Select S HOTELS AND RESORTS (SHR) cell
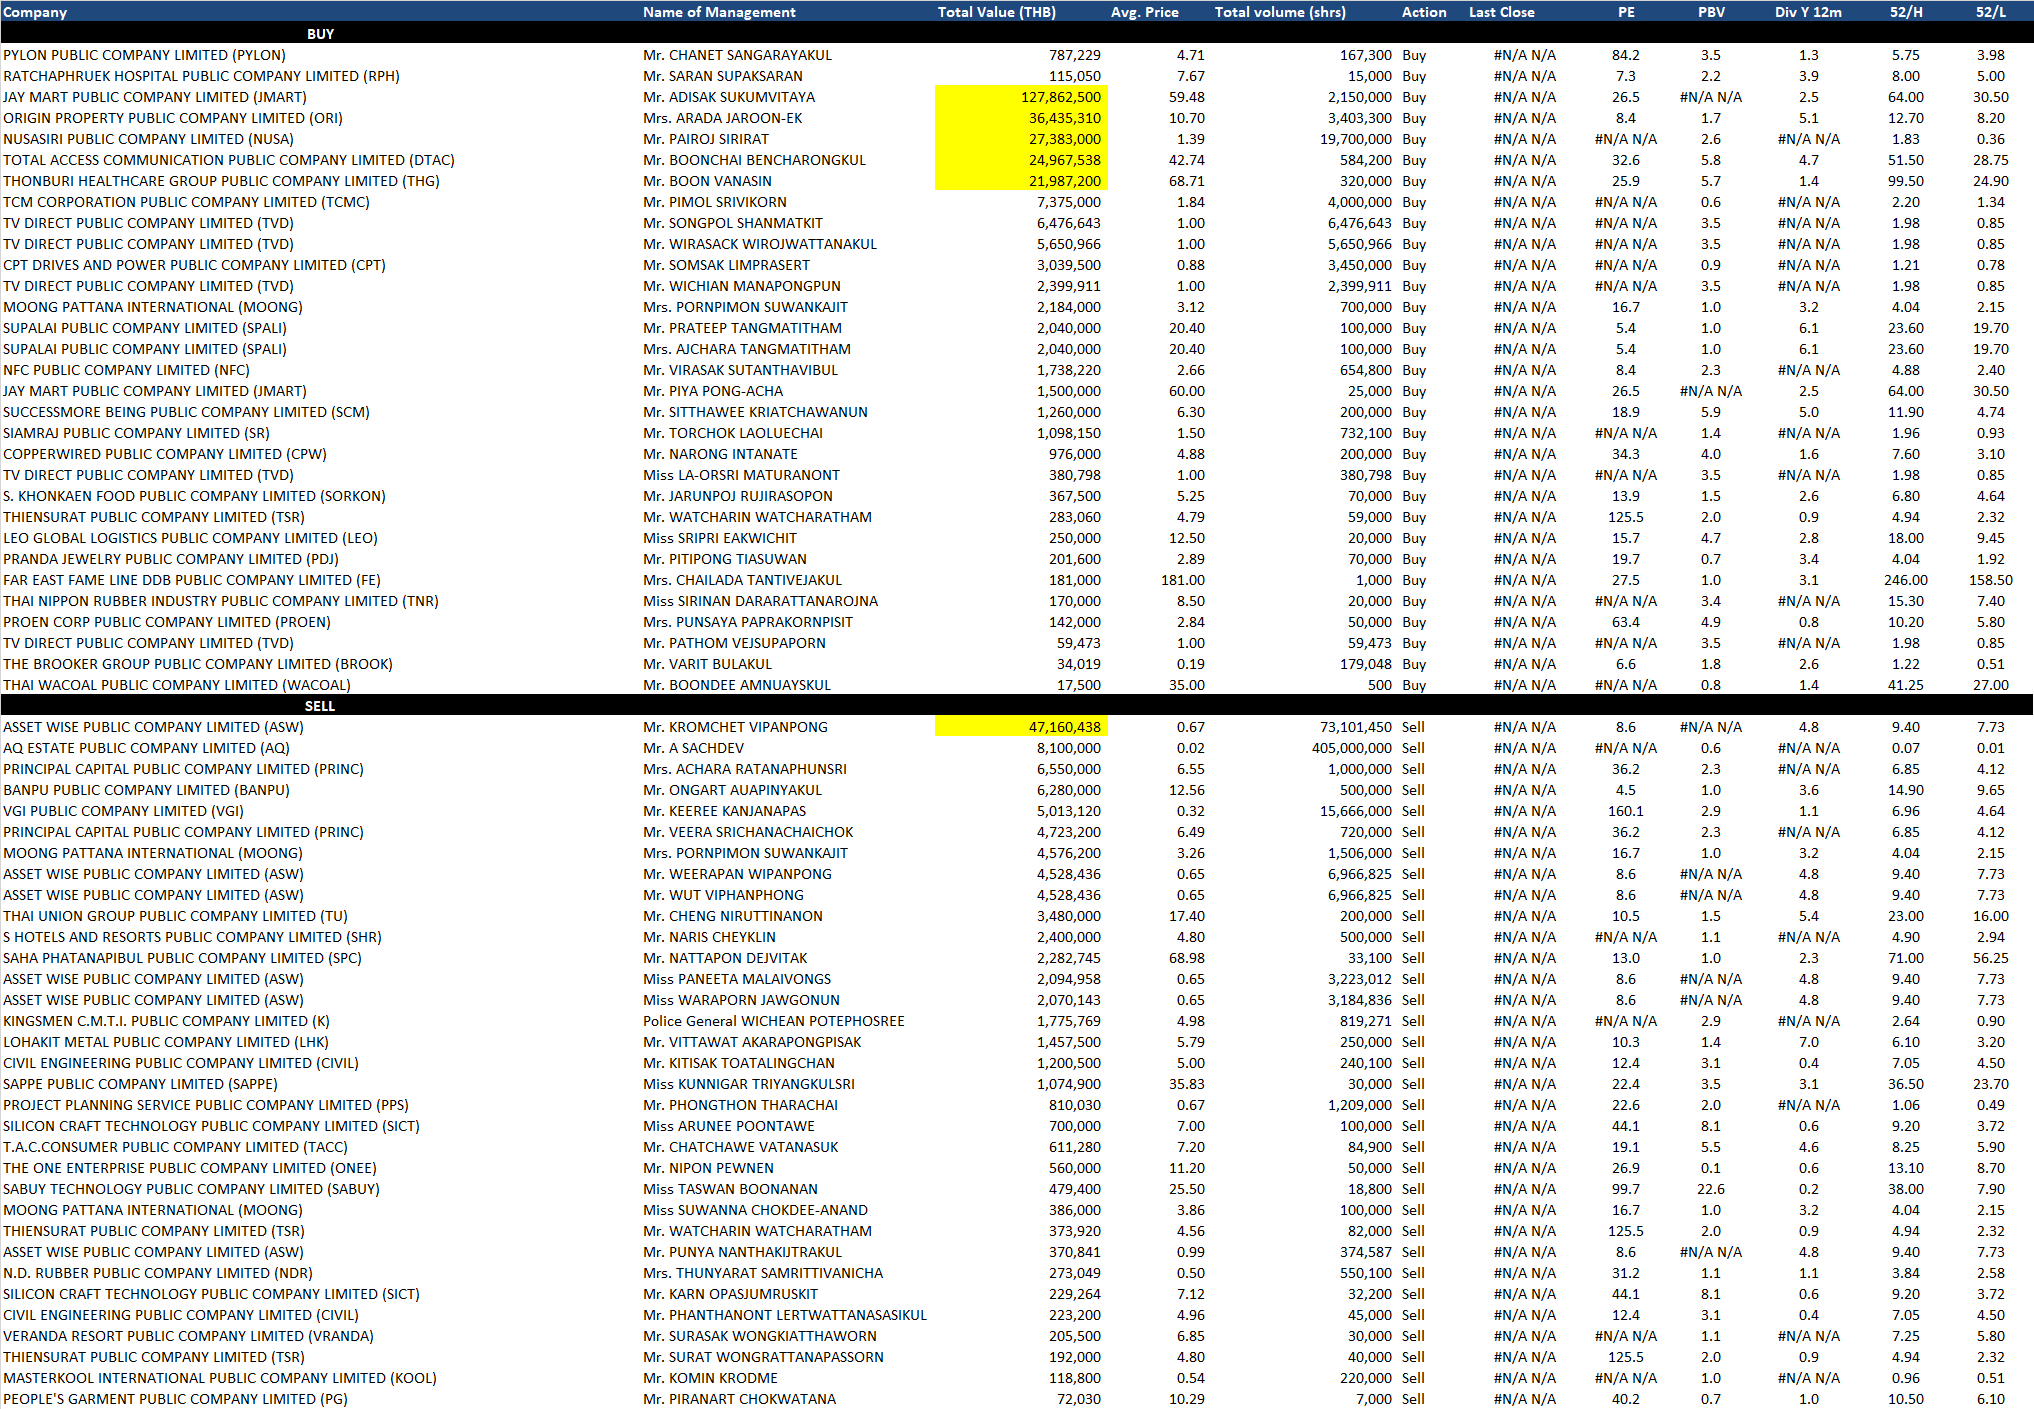Image resolution: width=2034 pixels, height=1409 pixels. coord(192,937)
